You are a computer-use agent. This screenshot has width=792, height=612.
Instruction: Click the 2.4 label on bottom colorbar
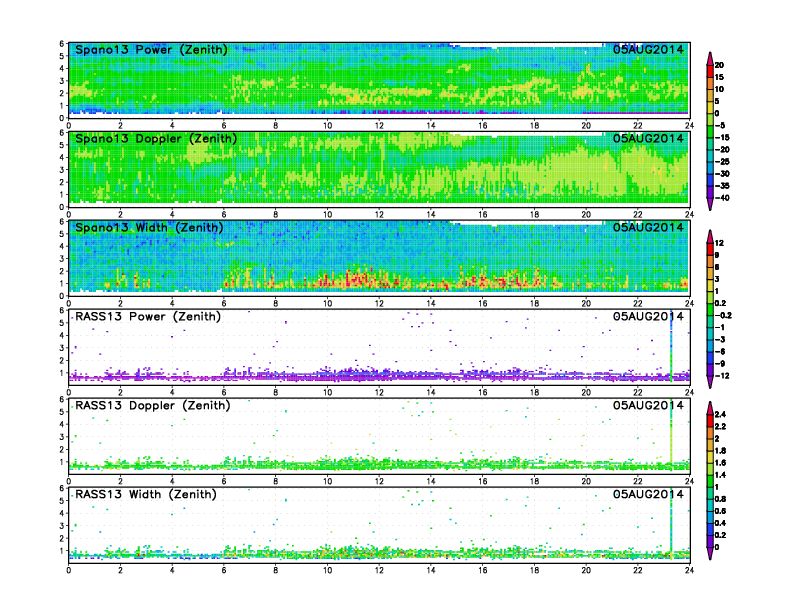pyautogui.click(x=720, y=414)
